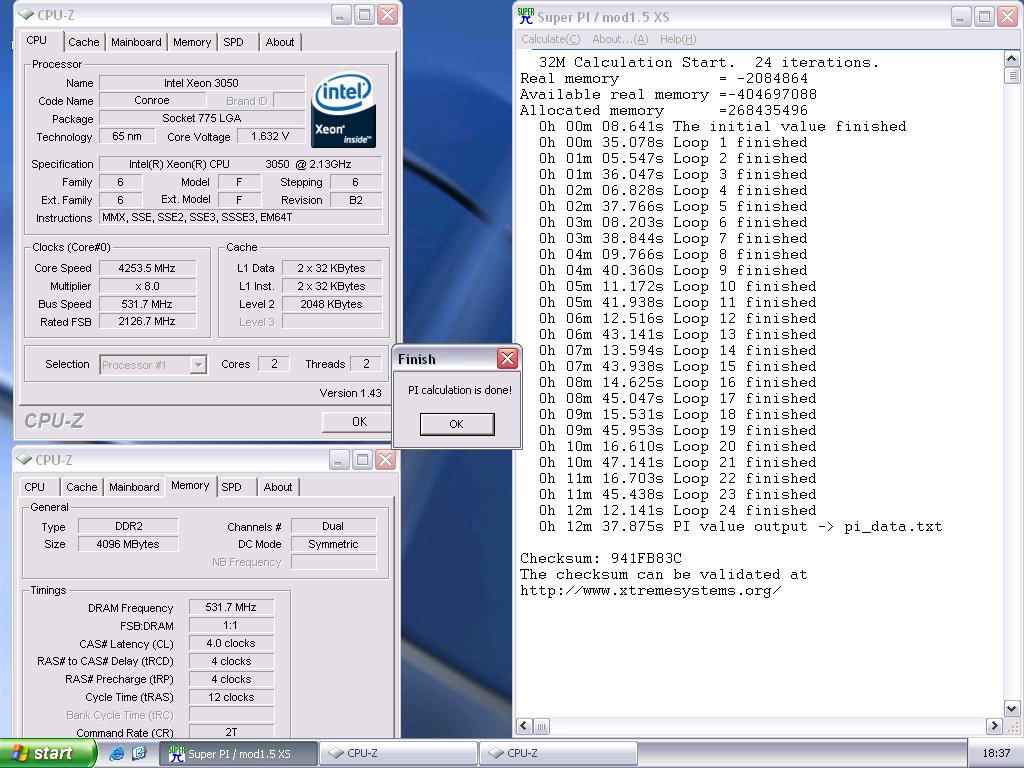The width and height of the screenshot is (1024, 768).
Task: Open the Windows Start menu
Action: coord(48,754)
